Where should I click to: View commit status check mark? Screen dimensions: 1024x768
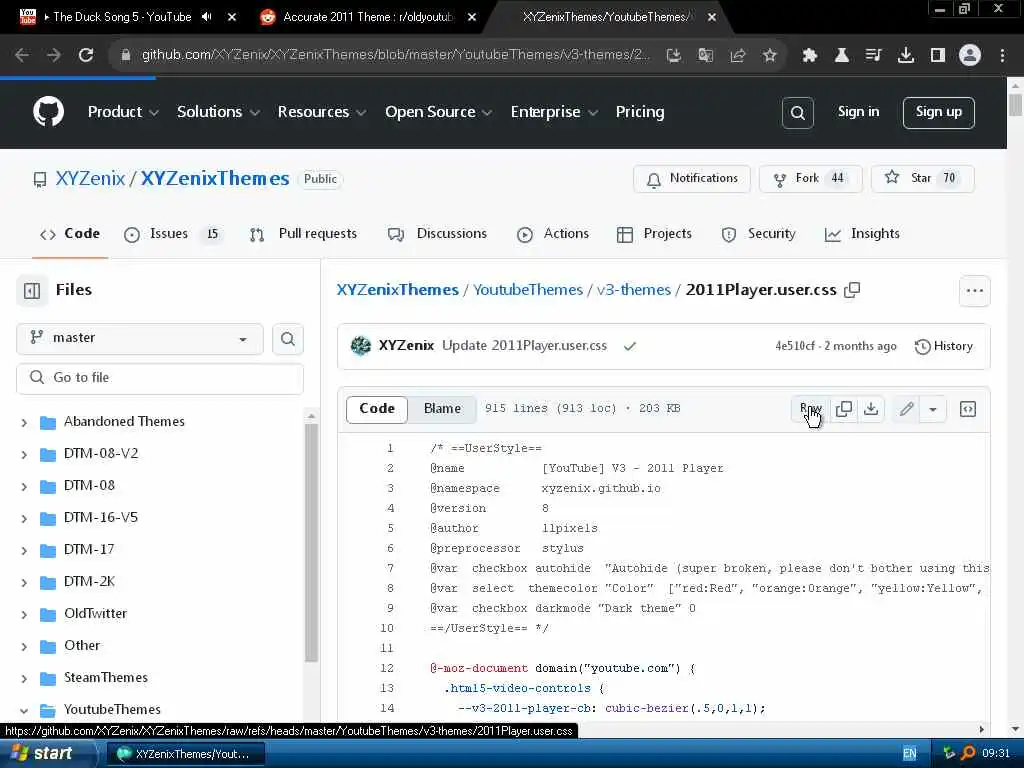630,346
